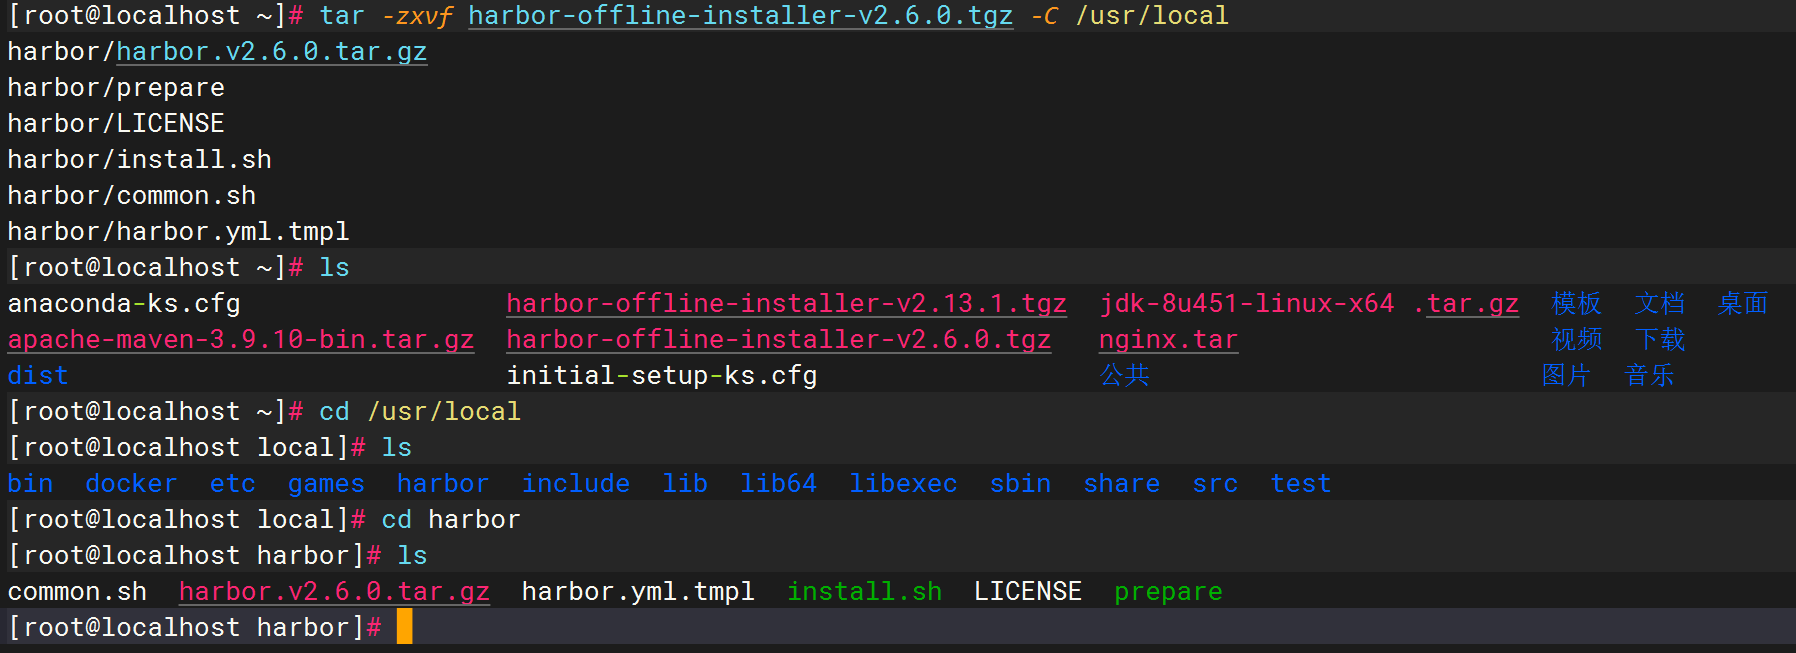Select the blue dist directory name
This screenshot has width=1796, height=653.
click(x=38, y=375)
